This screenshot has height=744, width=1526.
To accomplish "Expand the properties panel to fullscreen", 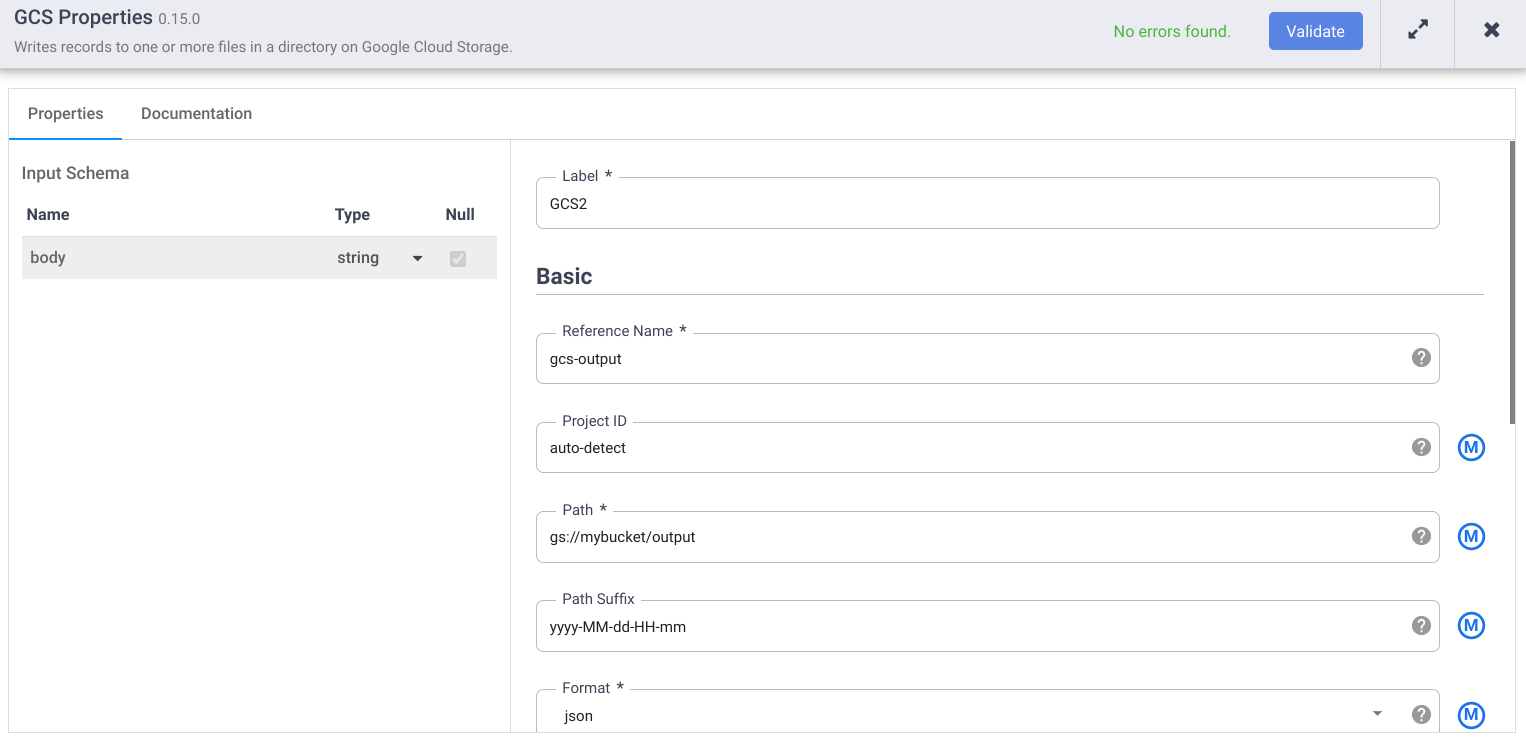I will pyautogui.click(x=1417, y=31).
